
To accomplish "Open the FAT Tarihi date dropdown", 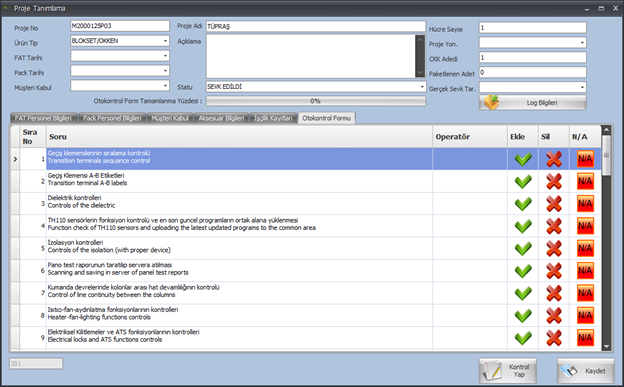I will tap(165, 56).
